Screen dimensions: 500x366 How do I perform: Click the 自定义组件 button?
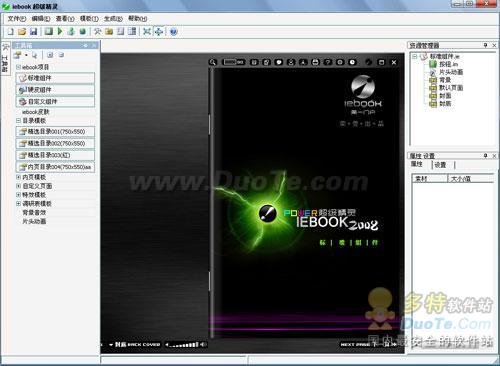click(55, 101)
